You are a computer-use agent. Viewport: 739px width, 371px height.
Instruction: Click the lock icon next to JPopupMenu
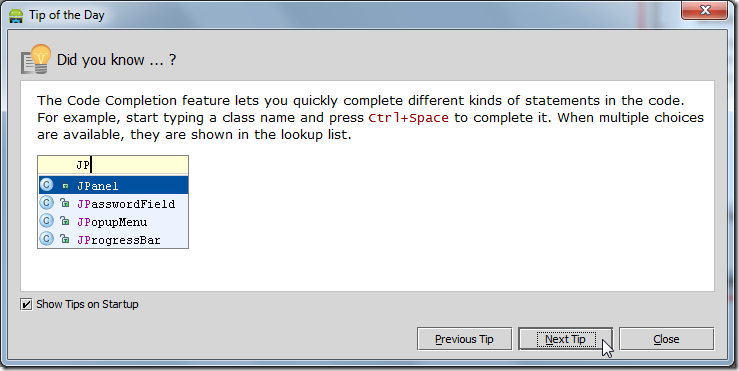click(65, 221)
